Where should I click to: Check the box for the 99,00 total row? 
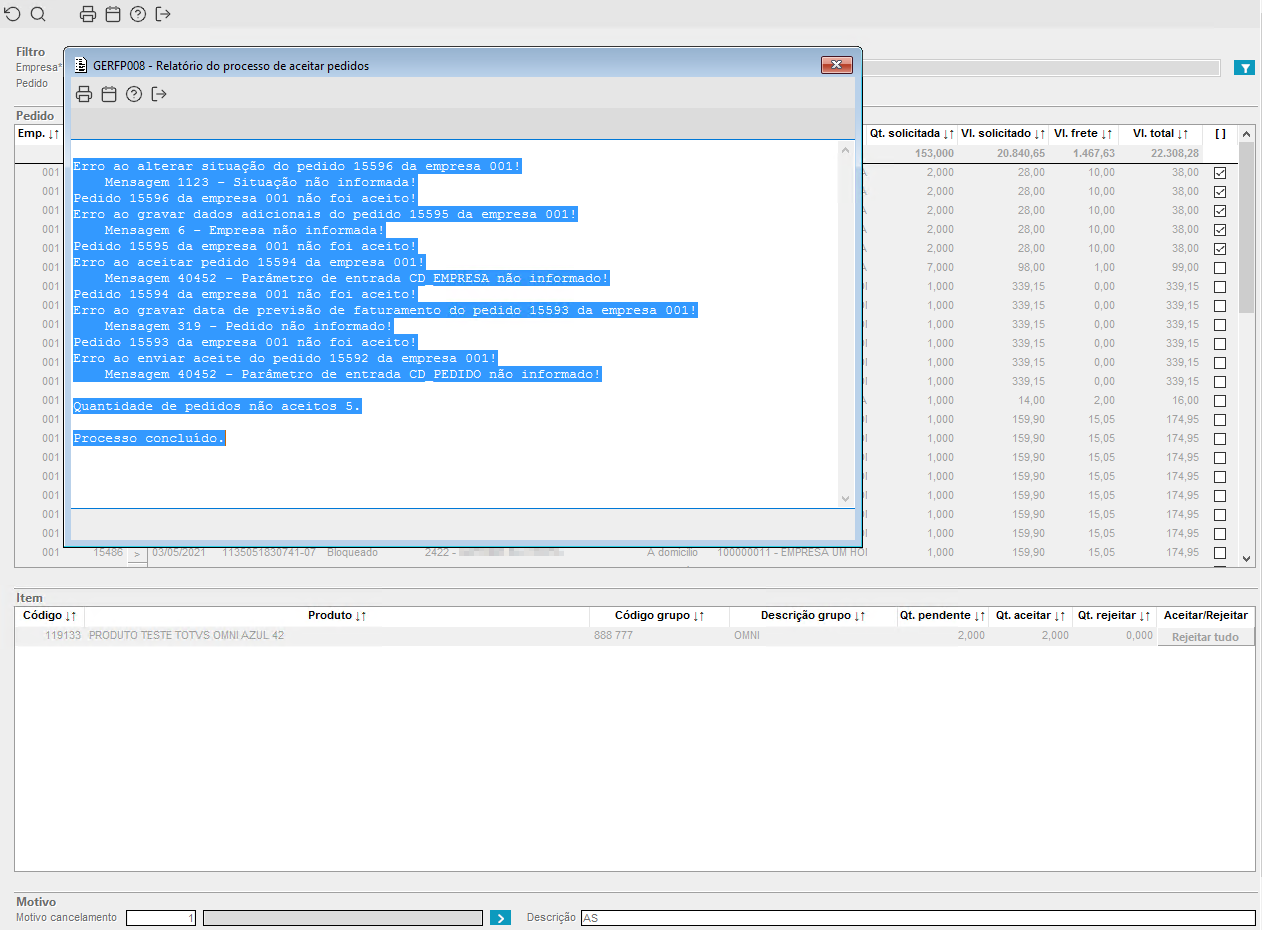pos(1220,268)
